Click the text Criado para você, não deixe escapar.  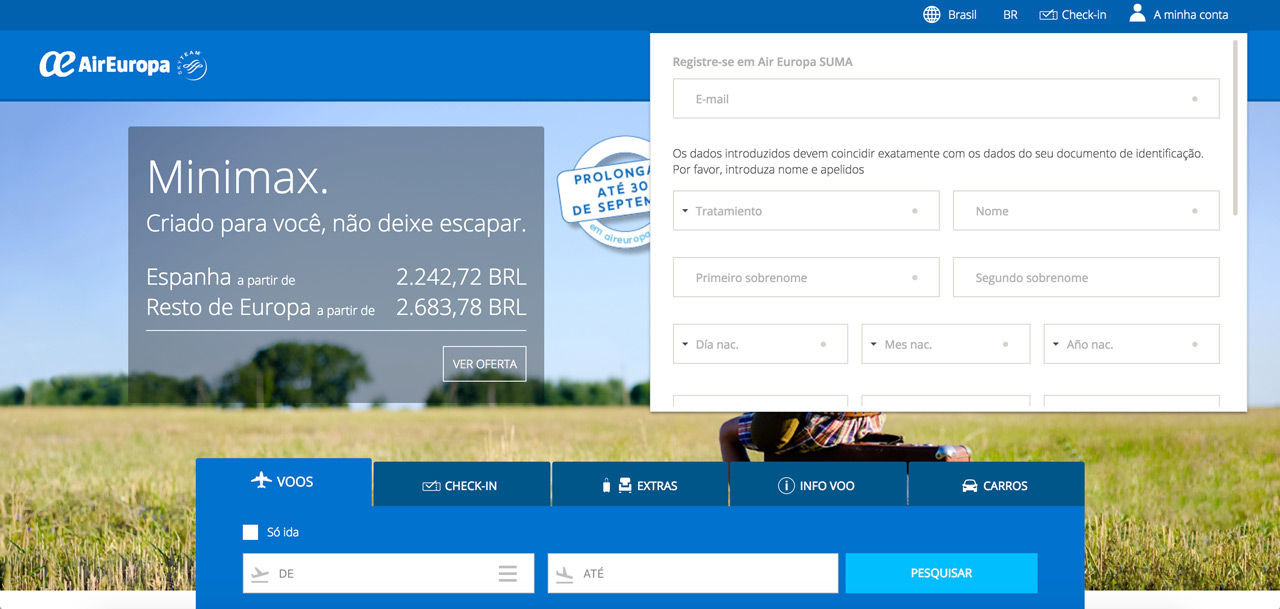pyautogui.click(x=336, y=223)
